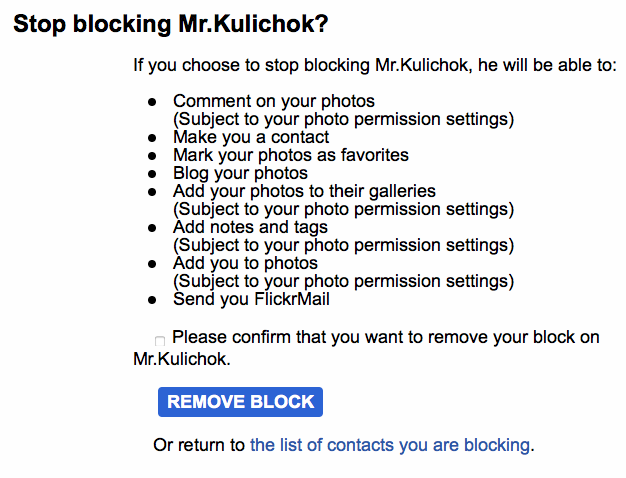The width and height of the screenshot is (626, 478).
Task: Click 'Mark your photos as favorites' item
Action: [291, 155]
